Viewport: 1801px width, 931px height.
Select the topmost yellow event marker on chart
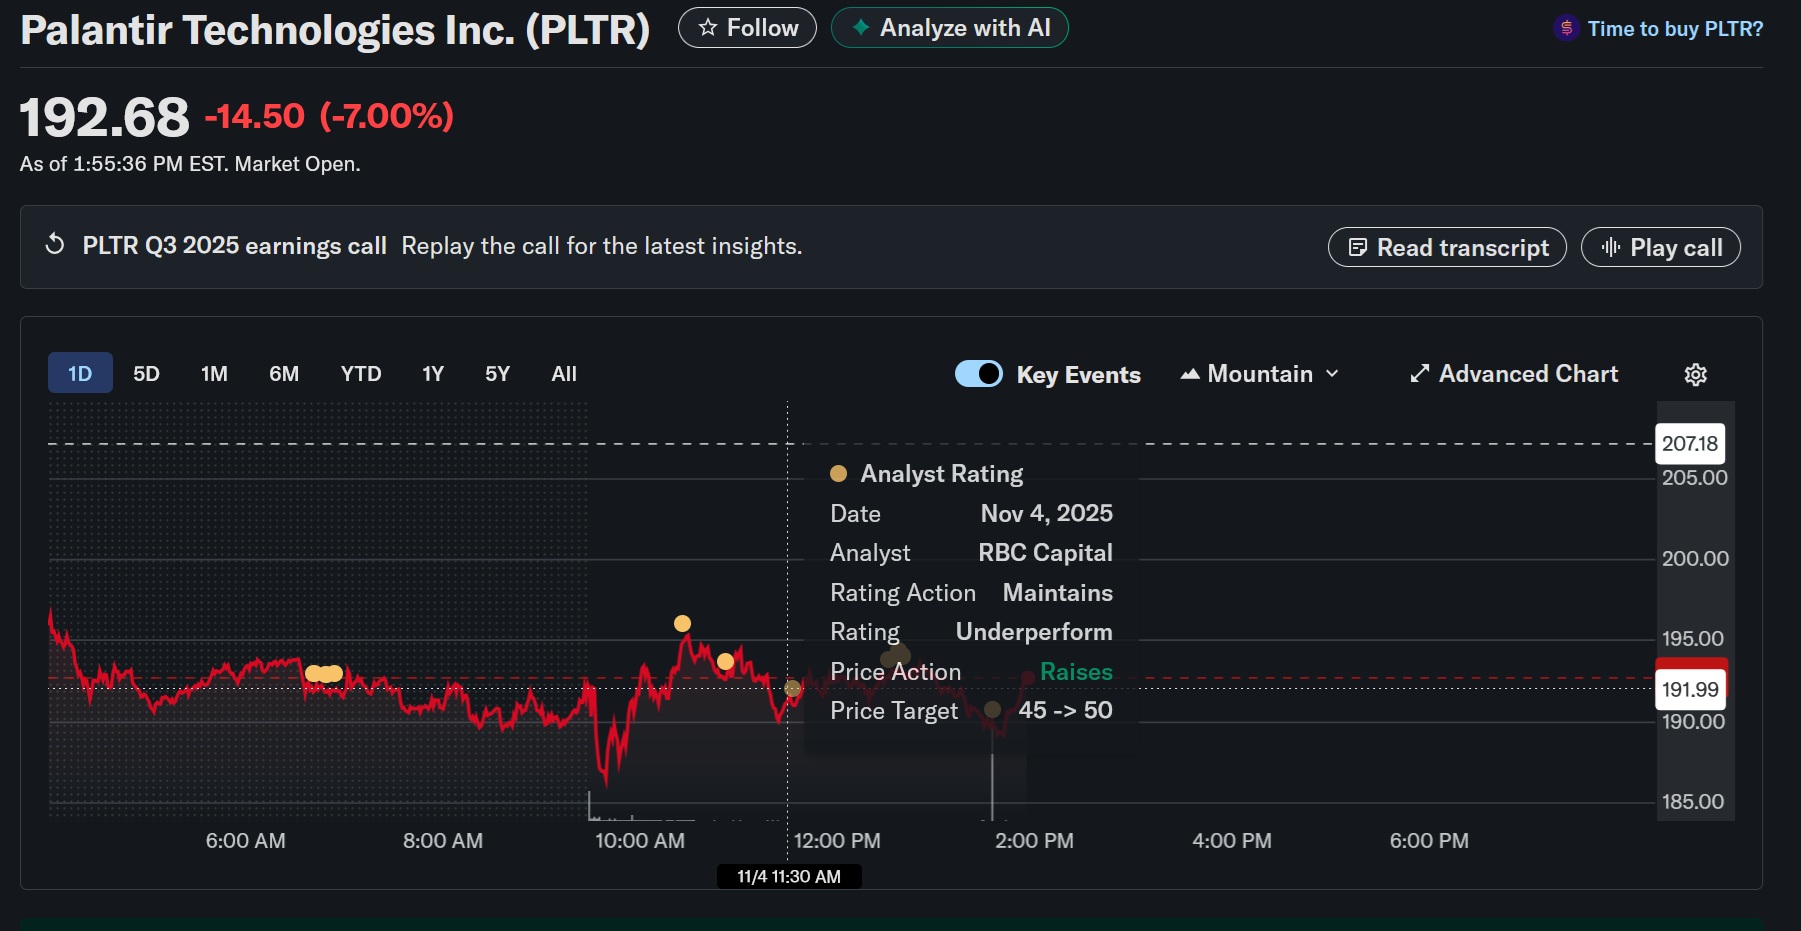point(682,623)
